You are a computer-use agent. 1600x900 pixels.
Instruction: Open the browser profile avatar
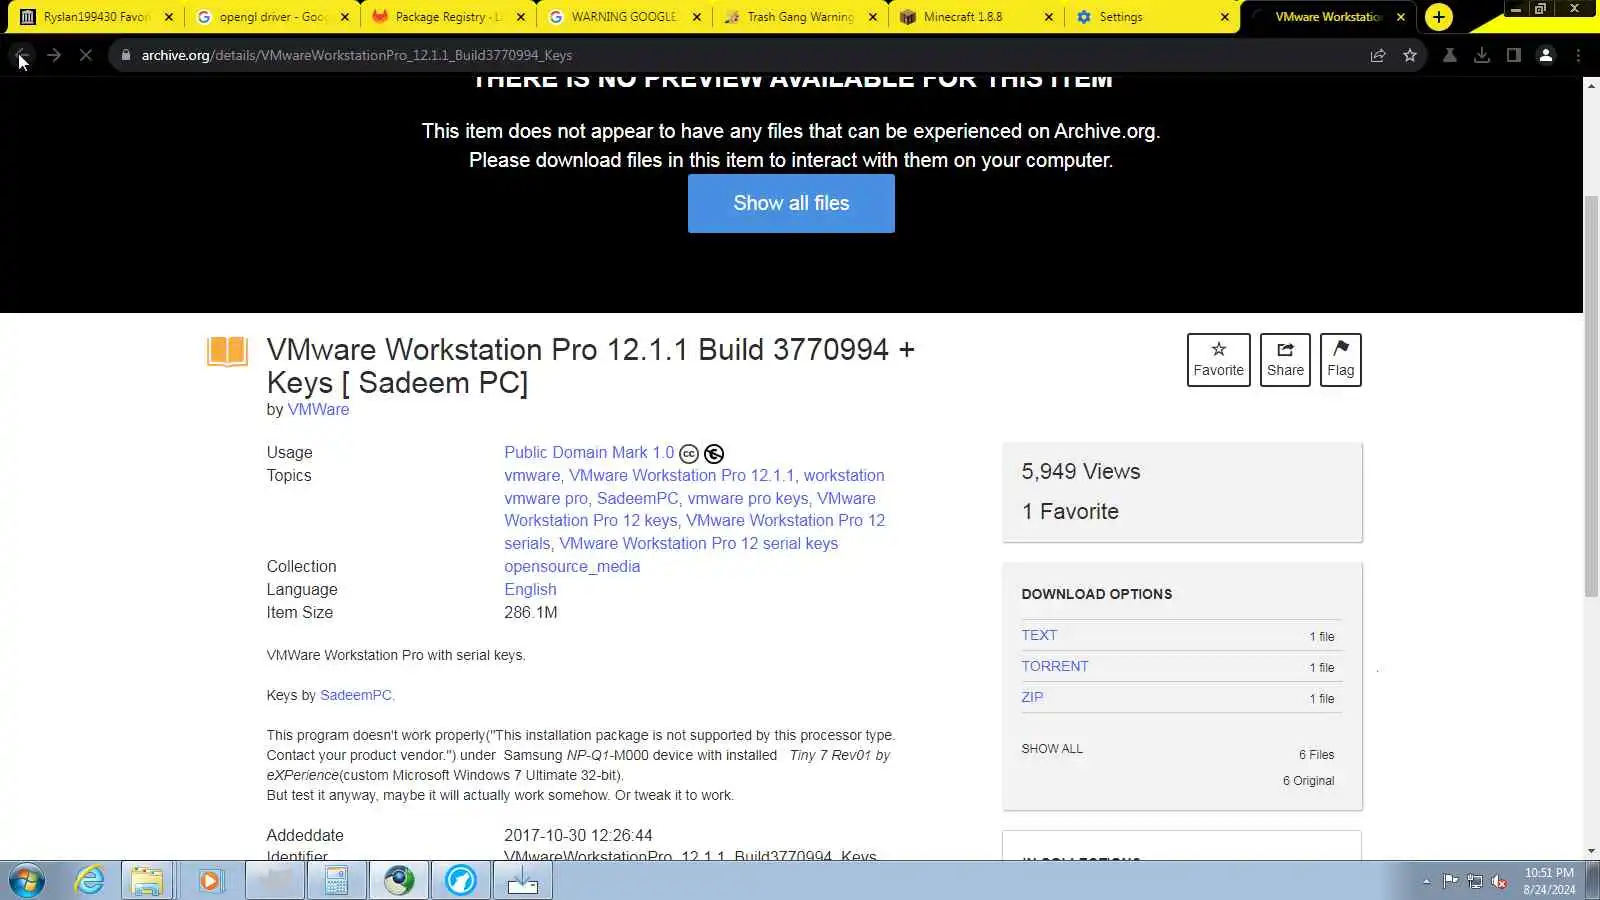pos(1546,56)
